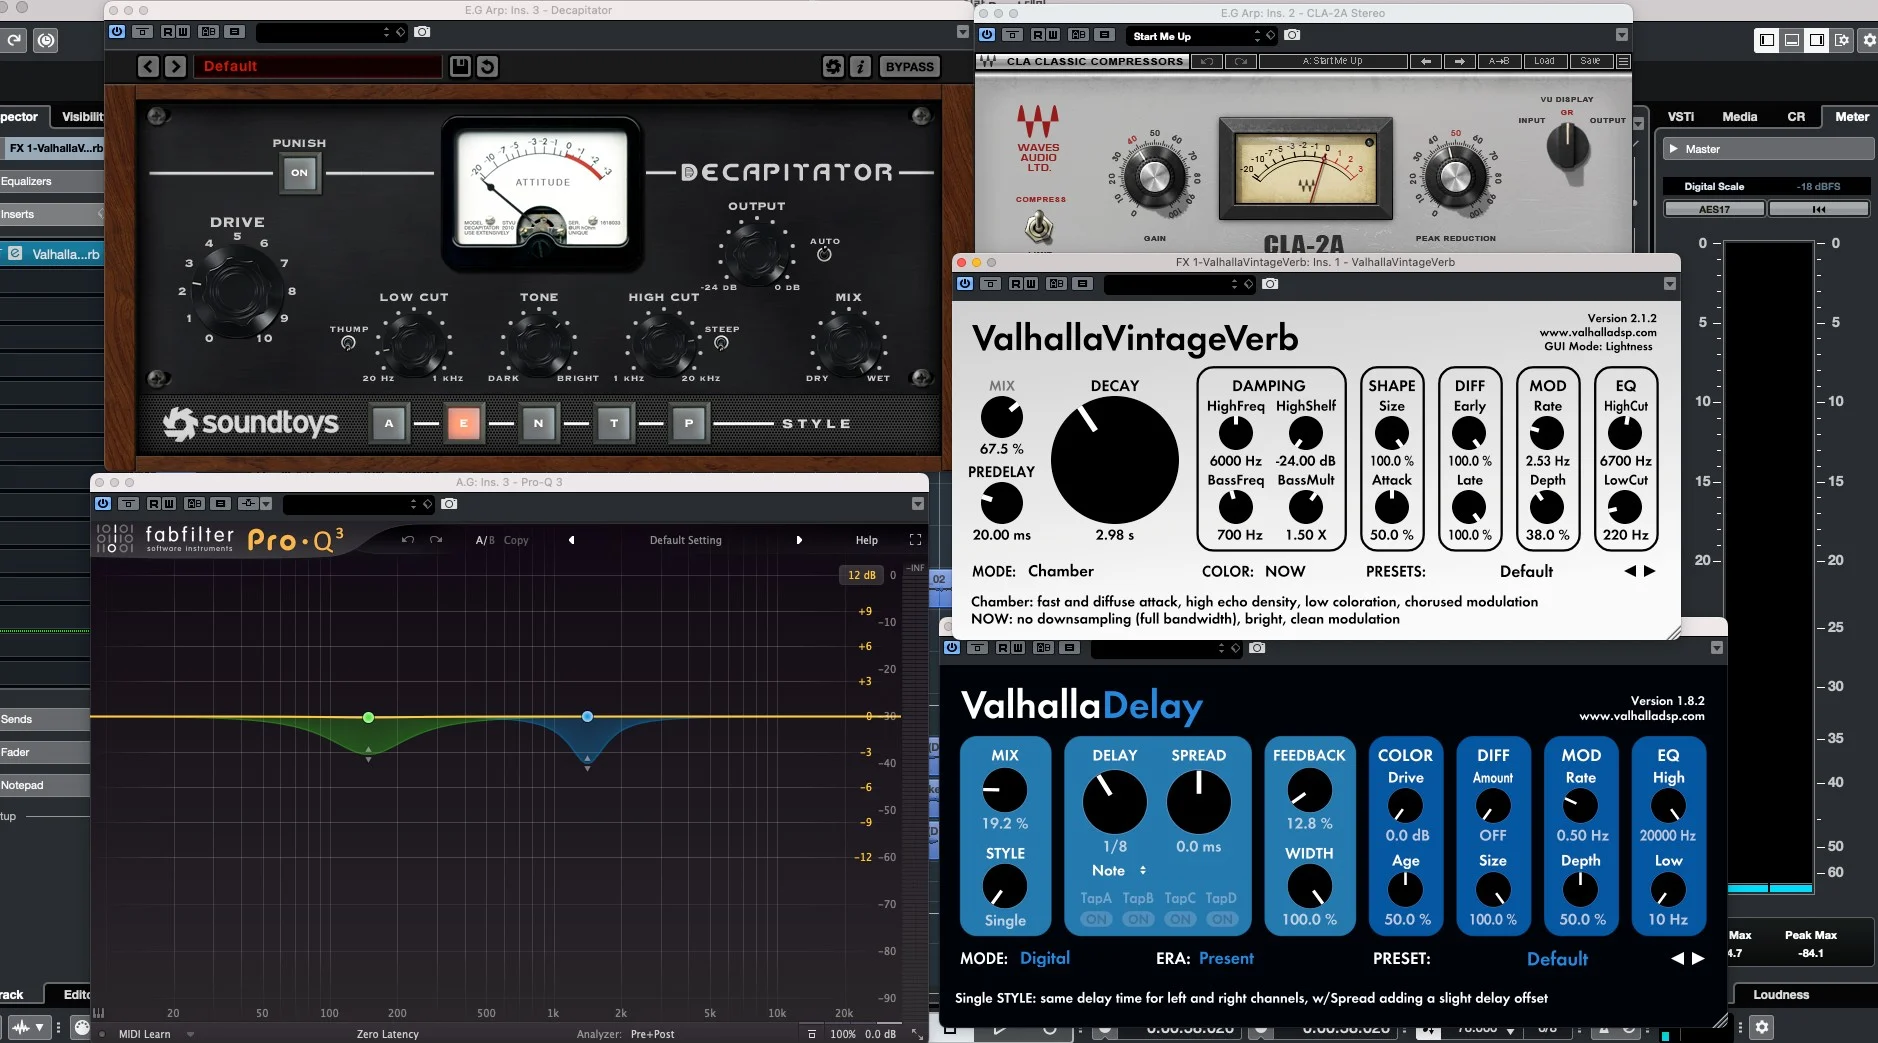Viewport: 1878px width, 1043px height.
Task: Select Decapitator style E
Action: (463, 423)
